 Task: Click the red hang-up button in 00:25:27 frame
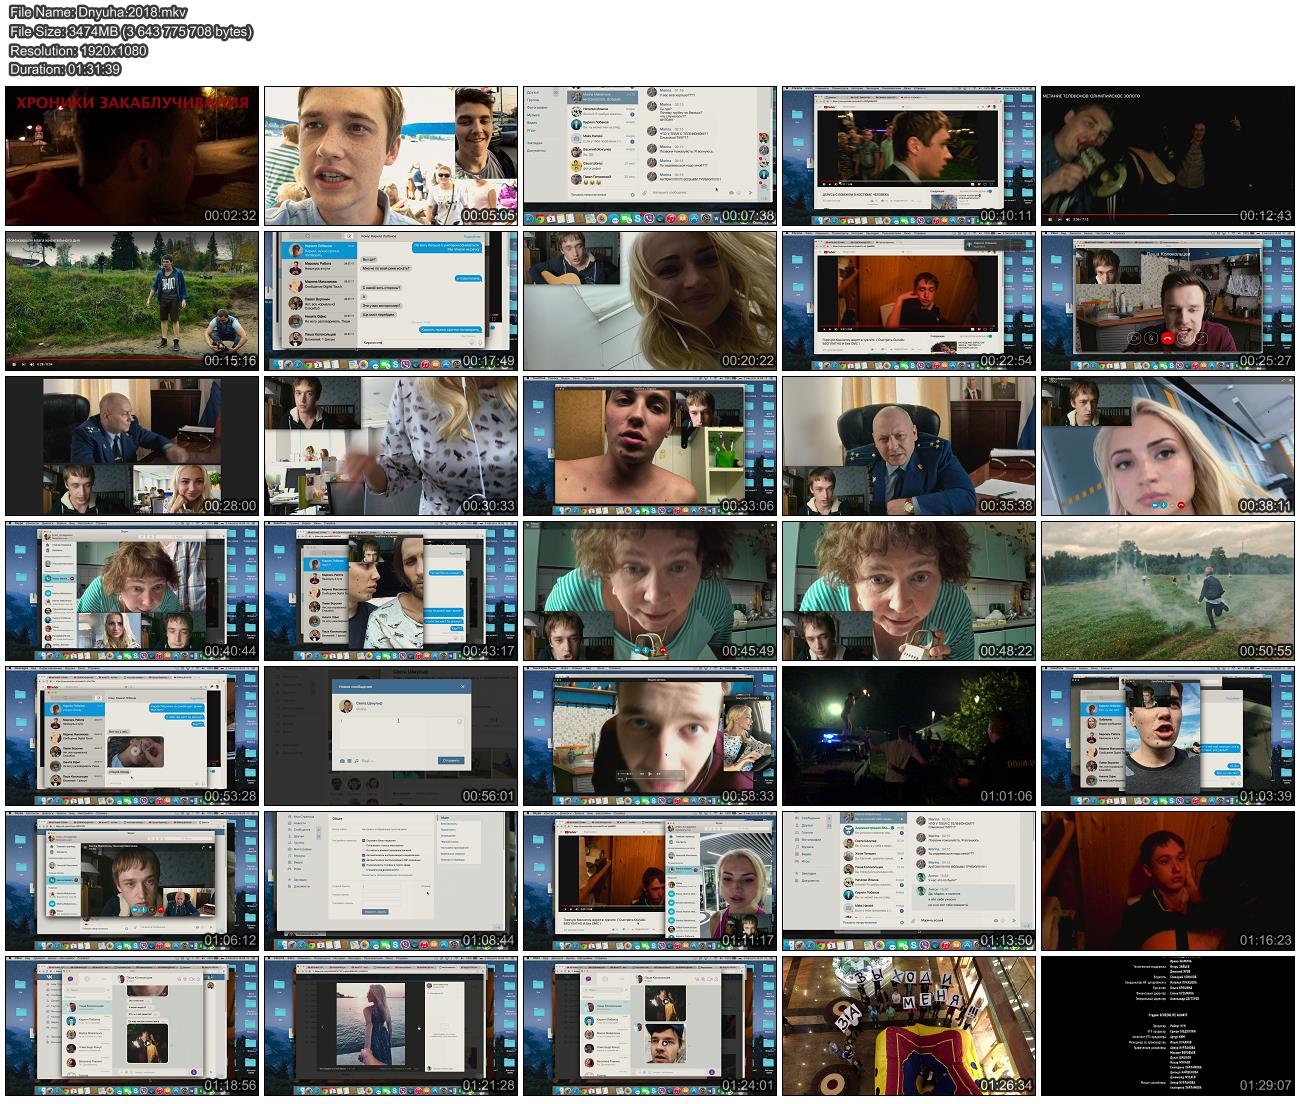1166,337
